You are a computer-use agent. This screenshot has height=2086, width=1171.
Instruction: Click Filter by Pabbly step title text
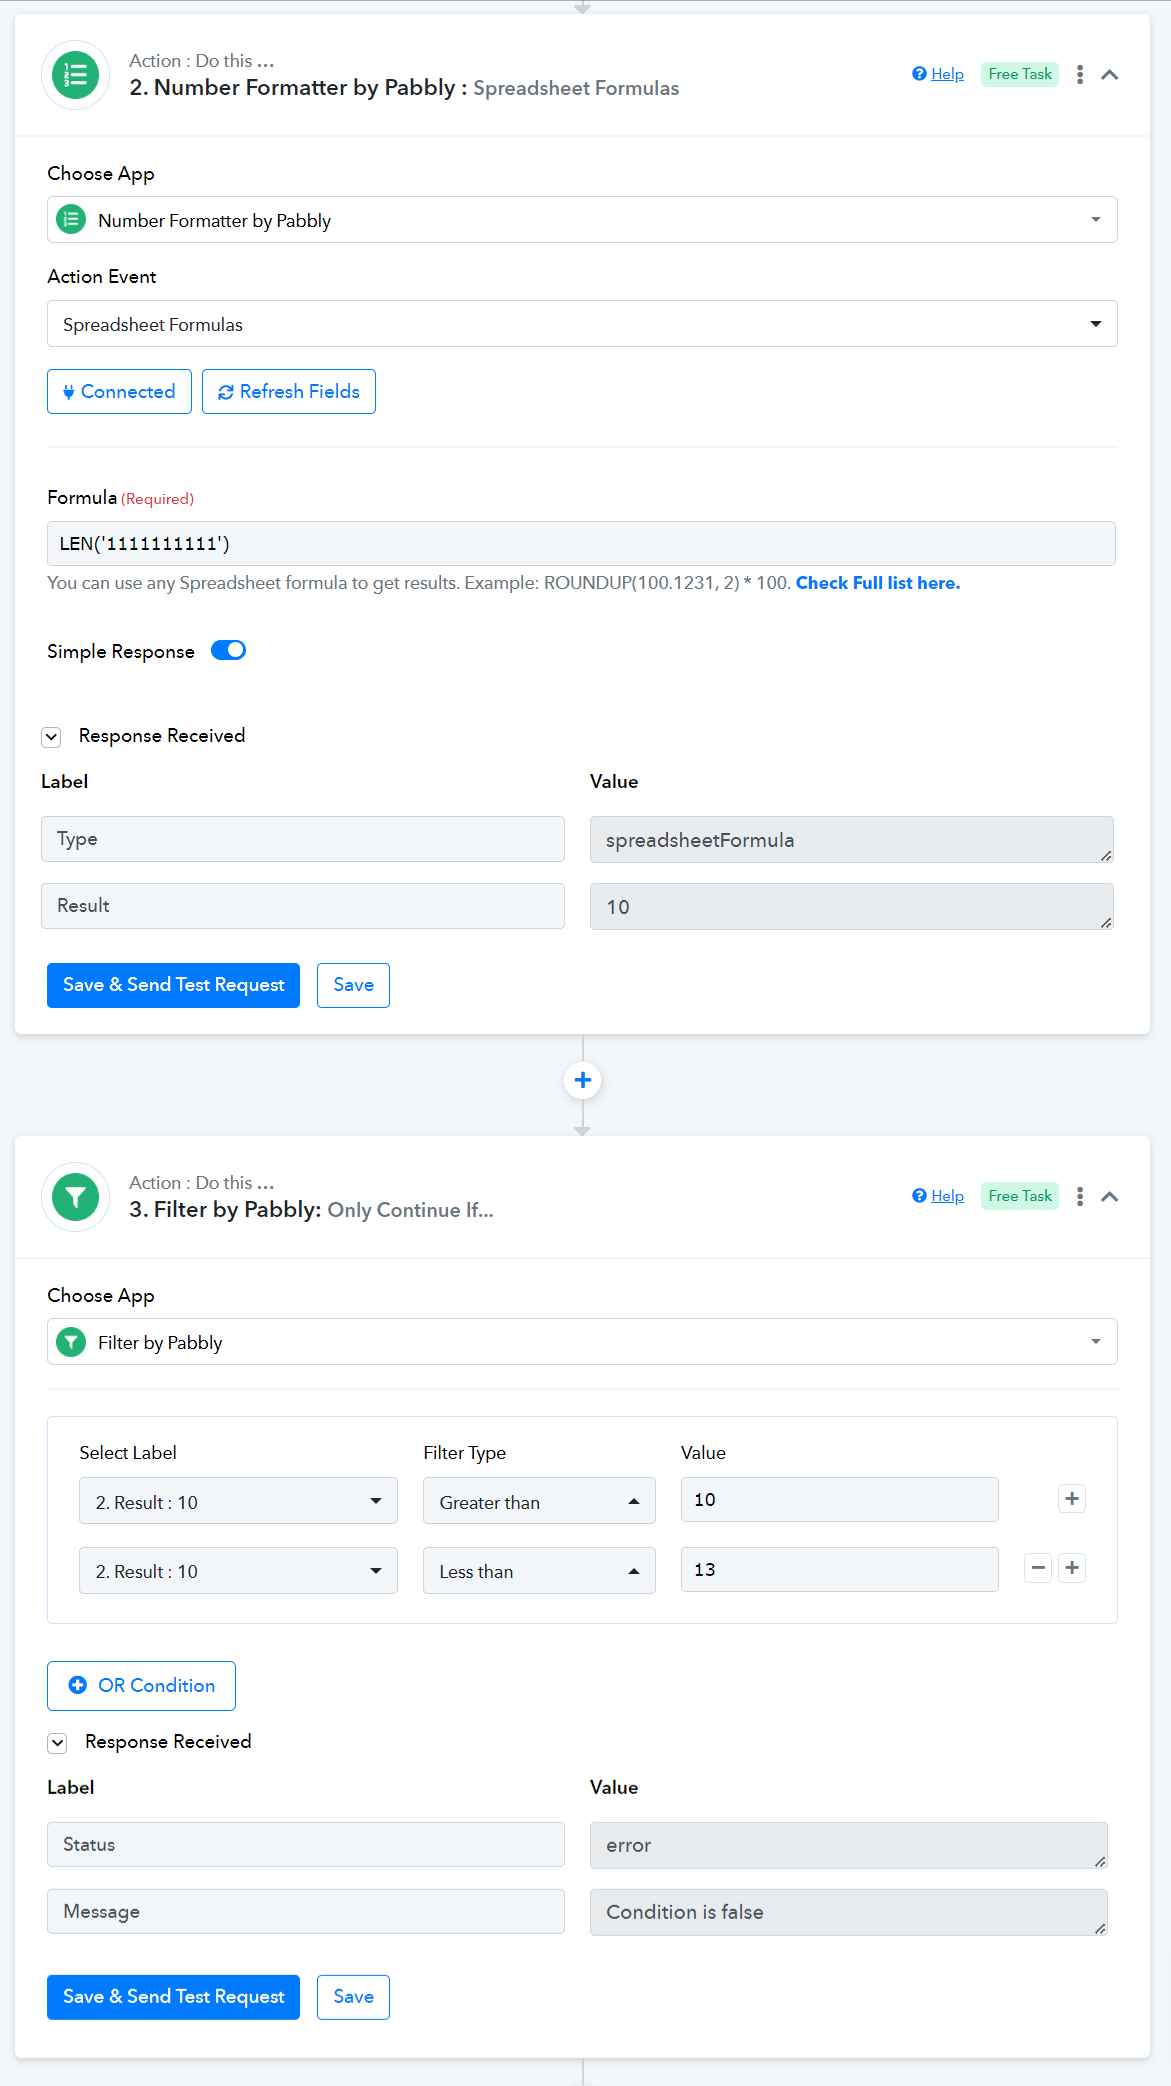pos(311,1210)
